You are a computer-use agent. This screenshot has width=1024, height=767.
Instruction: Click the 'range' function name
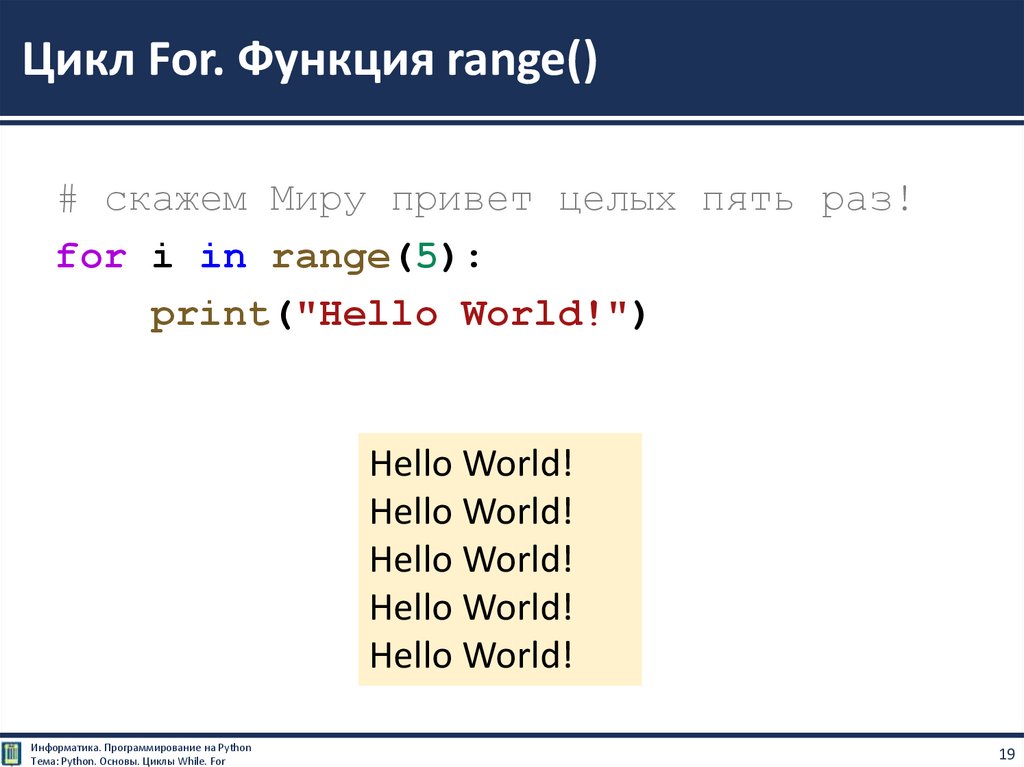point(330,258)
